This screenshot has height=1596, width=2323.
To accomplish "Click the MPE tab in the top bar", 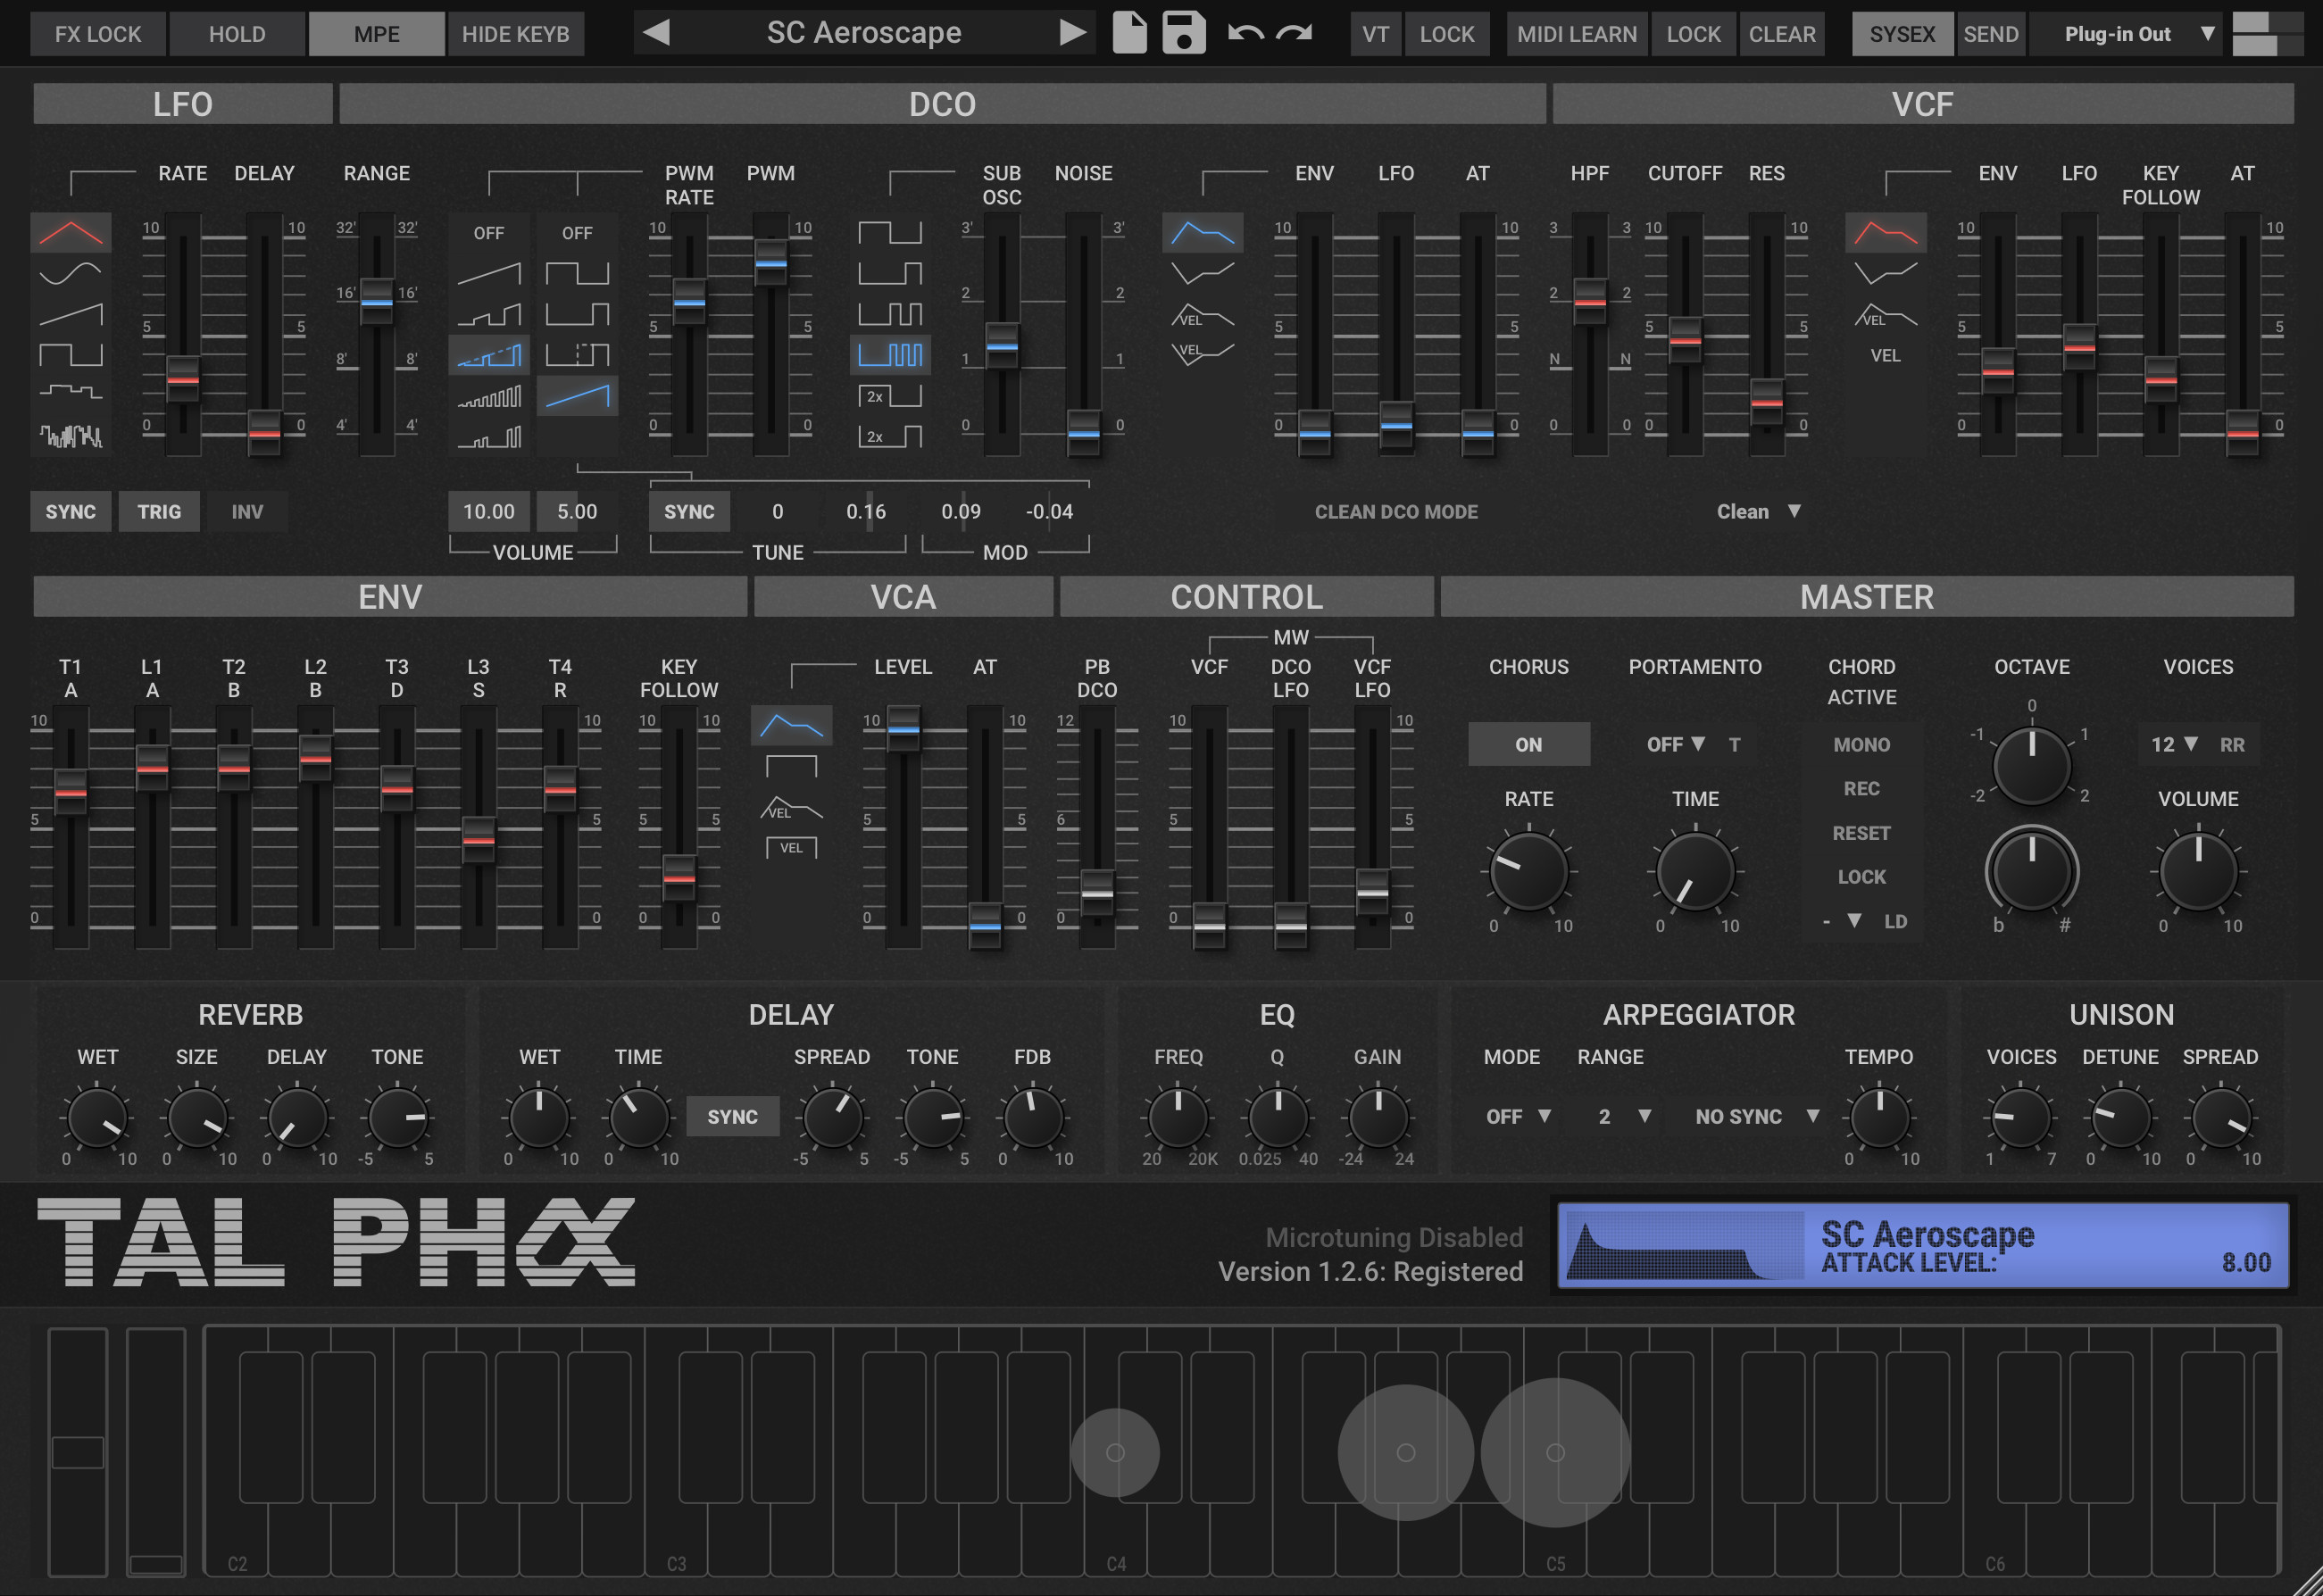I will [376, 34].
